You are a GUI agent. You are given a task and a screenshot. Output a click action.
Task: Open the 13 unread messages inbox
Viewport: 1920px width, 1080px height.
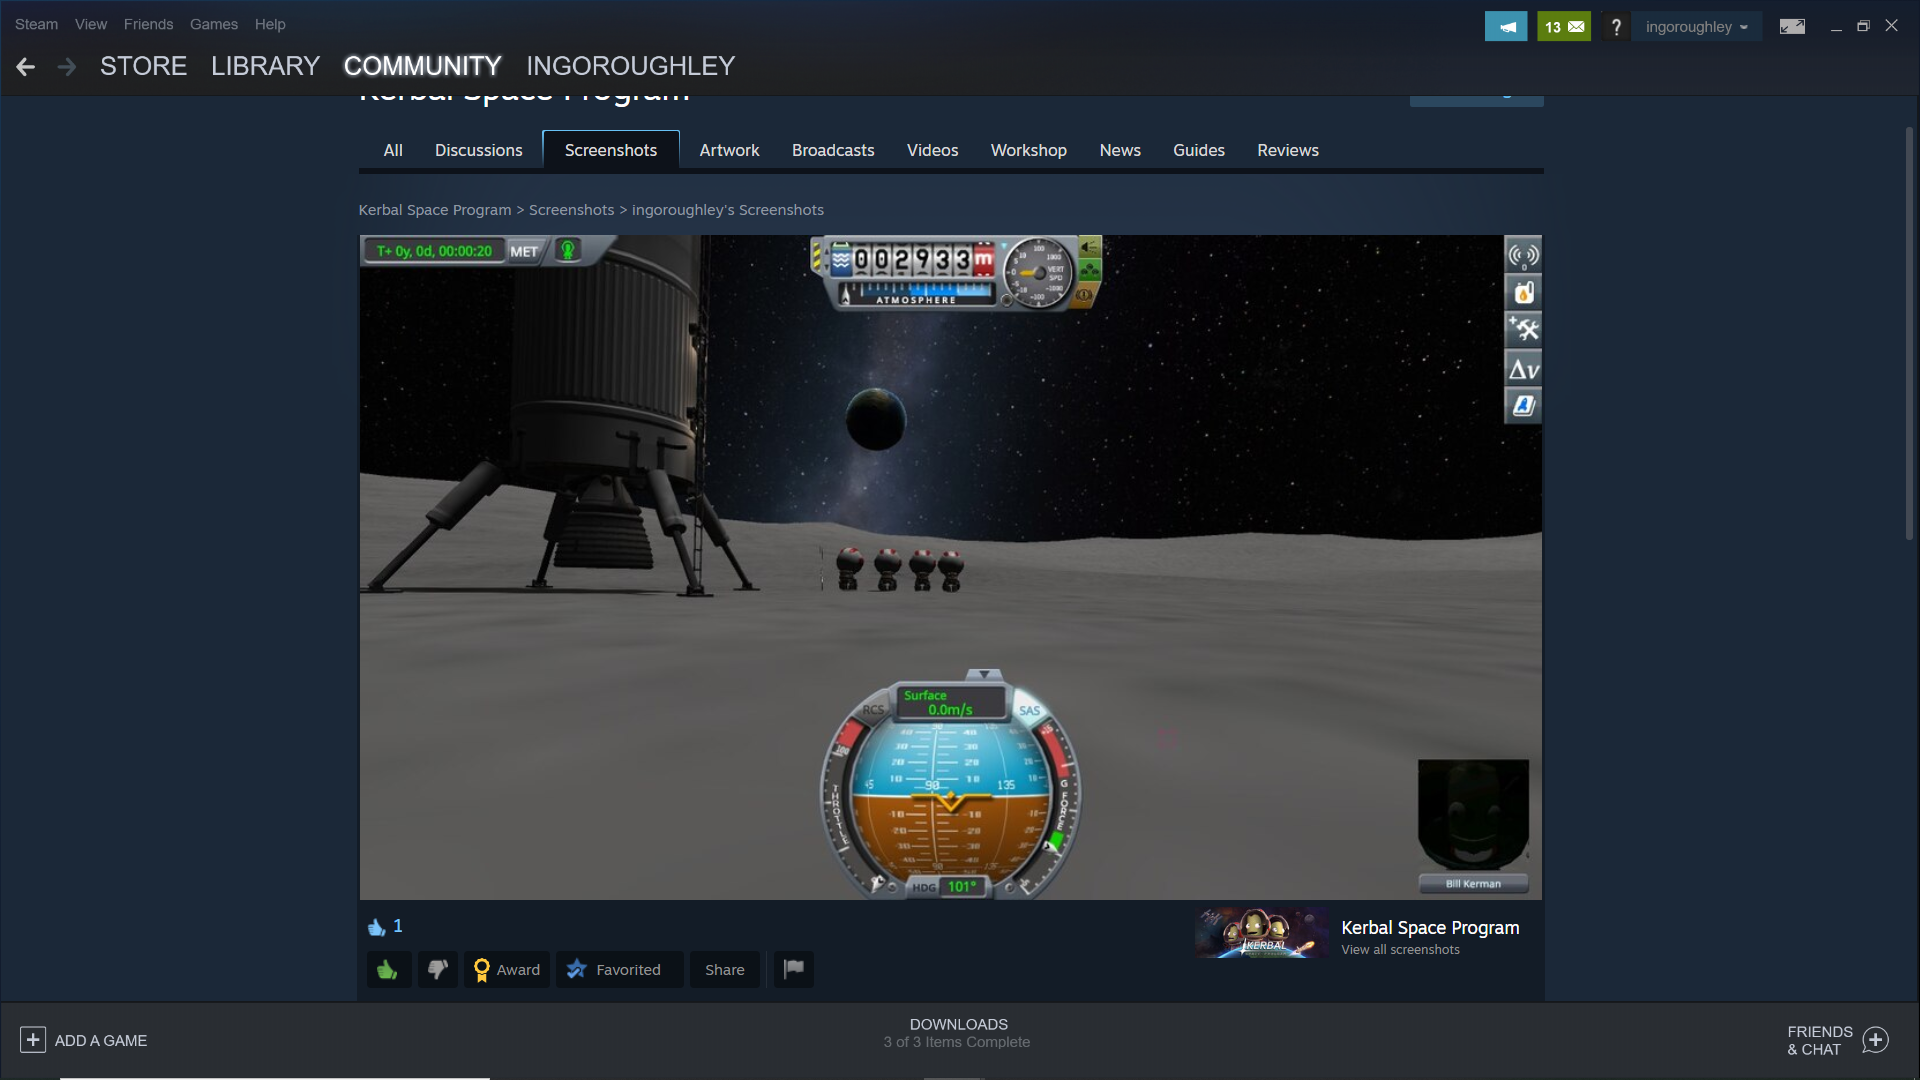coord(1564,27)
